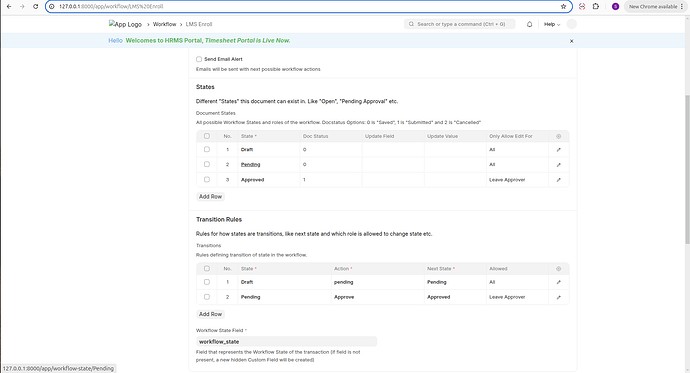Select the Pending state row checkbox

pyautogui.click(x=207, y=164)
